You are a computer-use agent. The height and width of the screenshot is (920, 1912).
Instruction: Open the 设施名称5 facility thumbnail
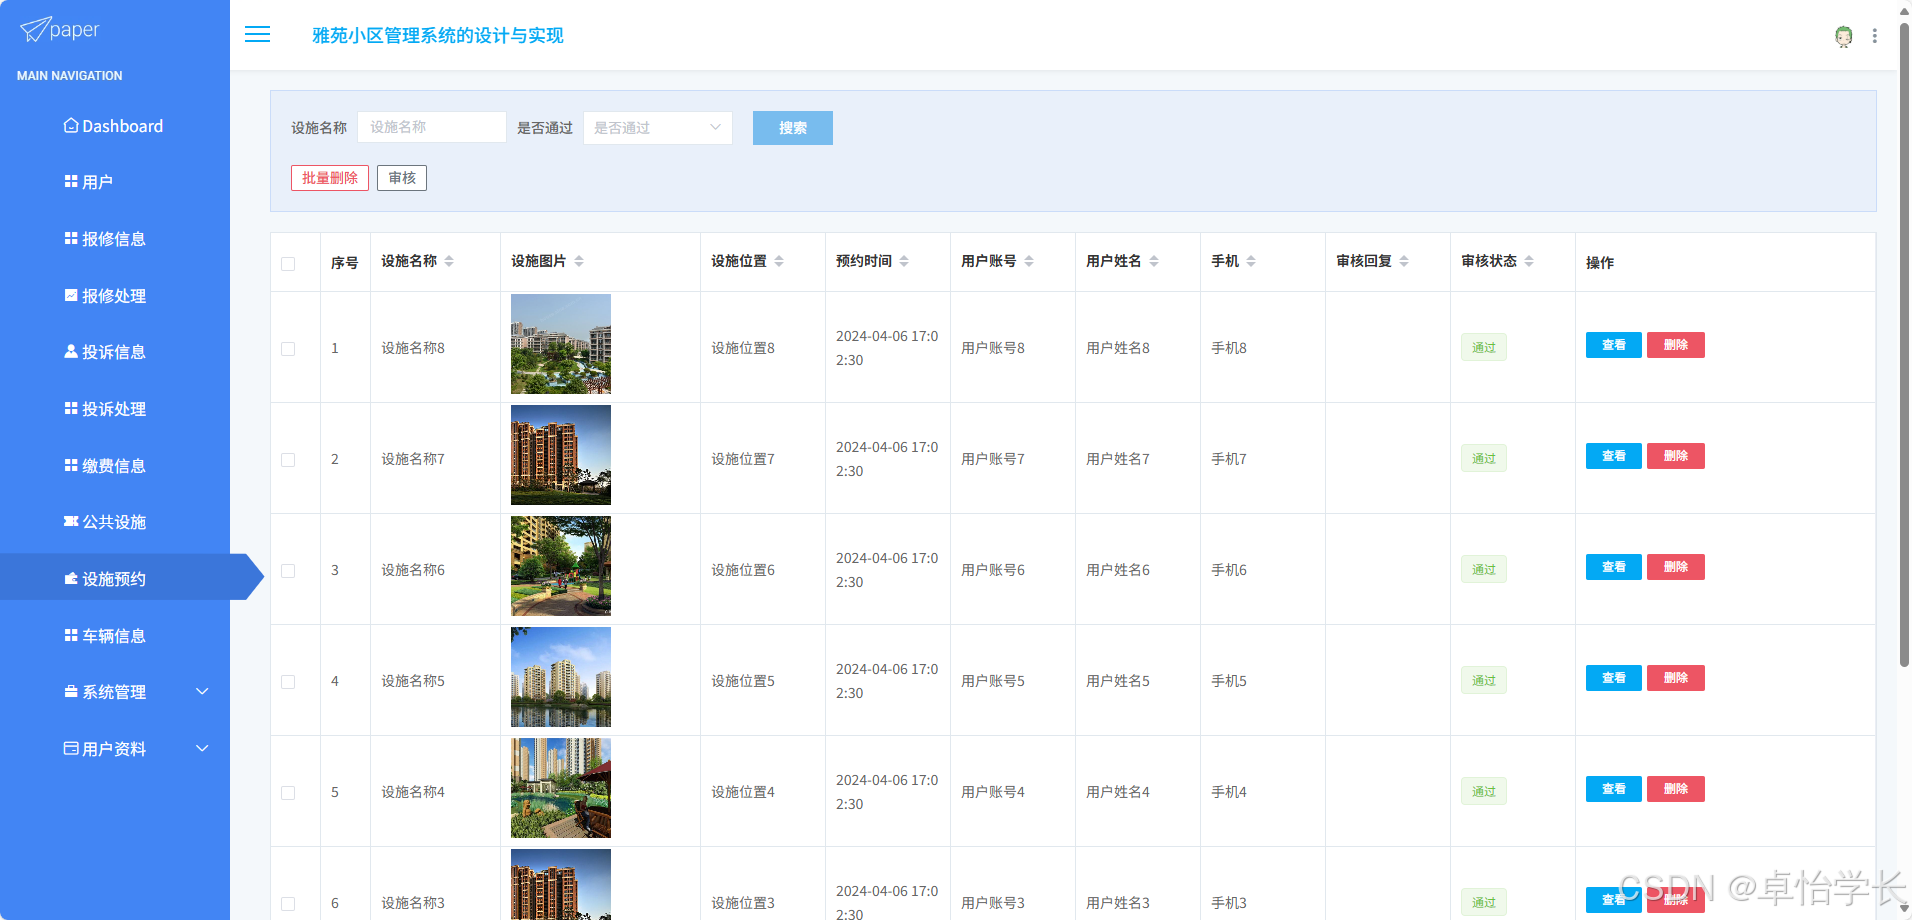coord(561,677)
